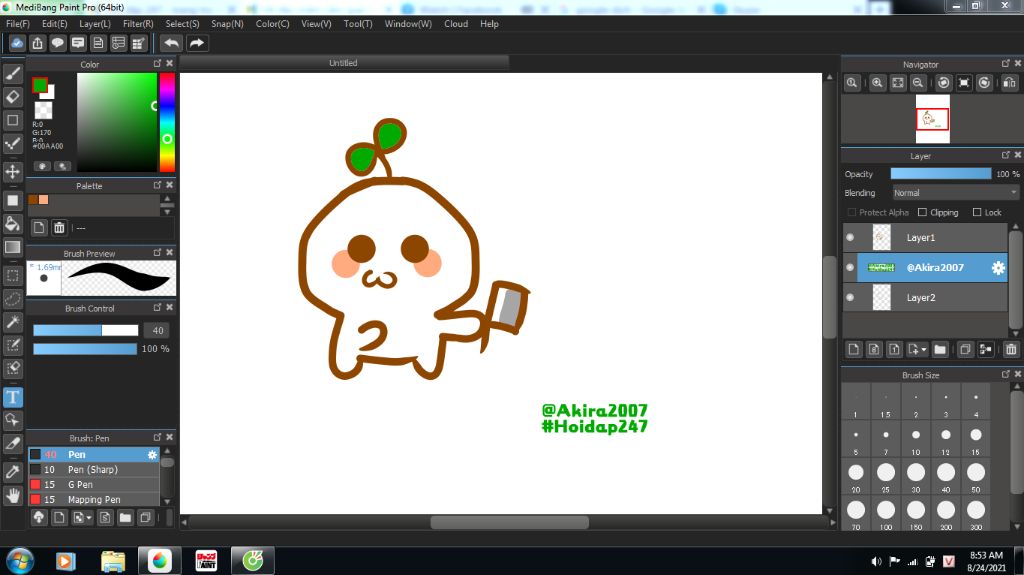1024x575 pixels.
Task: Toggle the Protect Alpha checkbox
Action: [x=852, y=212]
